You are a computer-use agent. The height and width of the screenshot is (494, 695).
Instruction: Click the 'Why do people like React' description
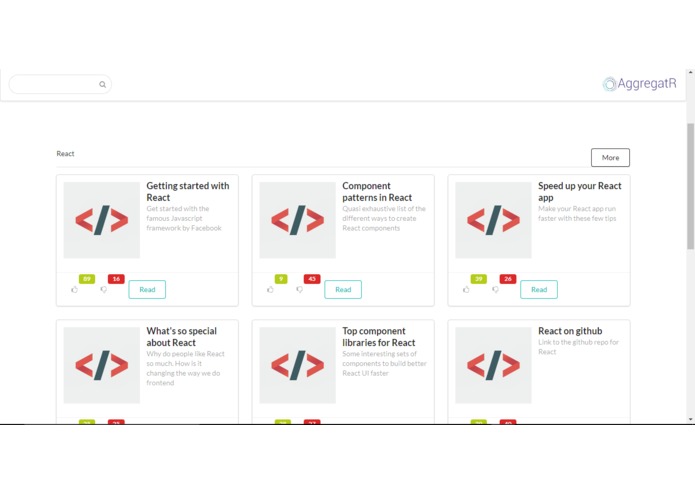coord(185,368)
